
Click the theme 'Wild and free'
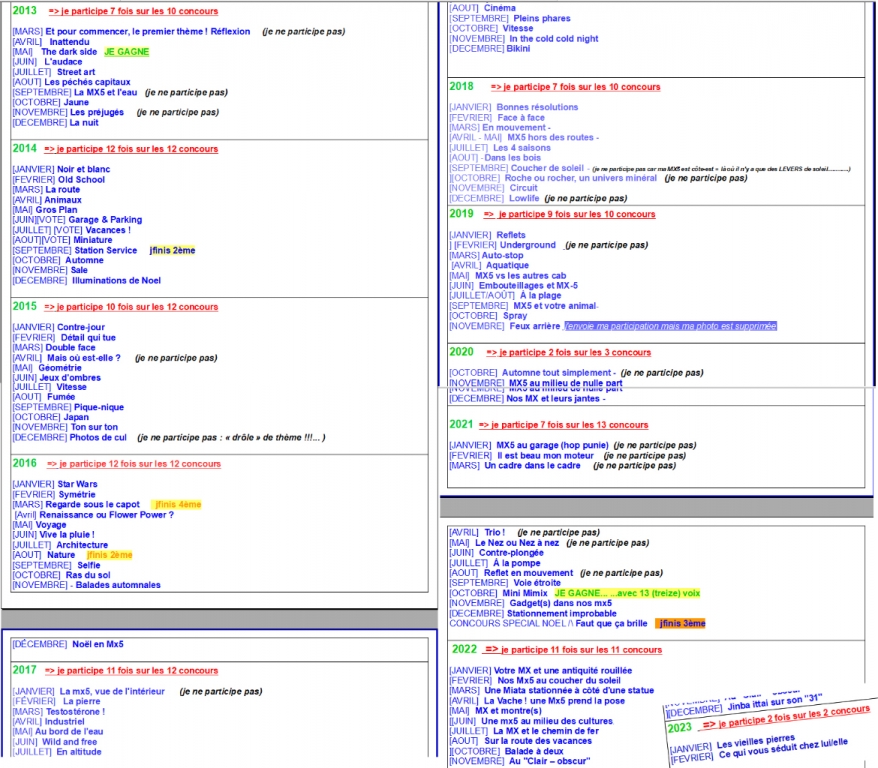point(69,742)
